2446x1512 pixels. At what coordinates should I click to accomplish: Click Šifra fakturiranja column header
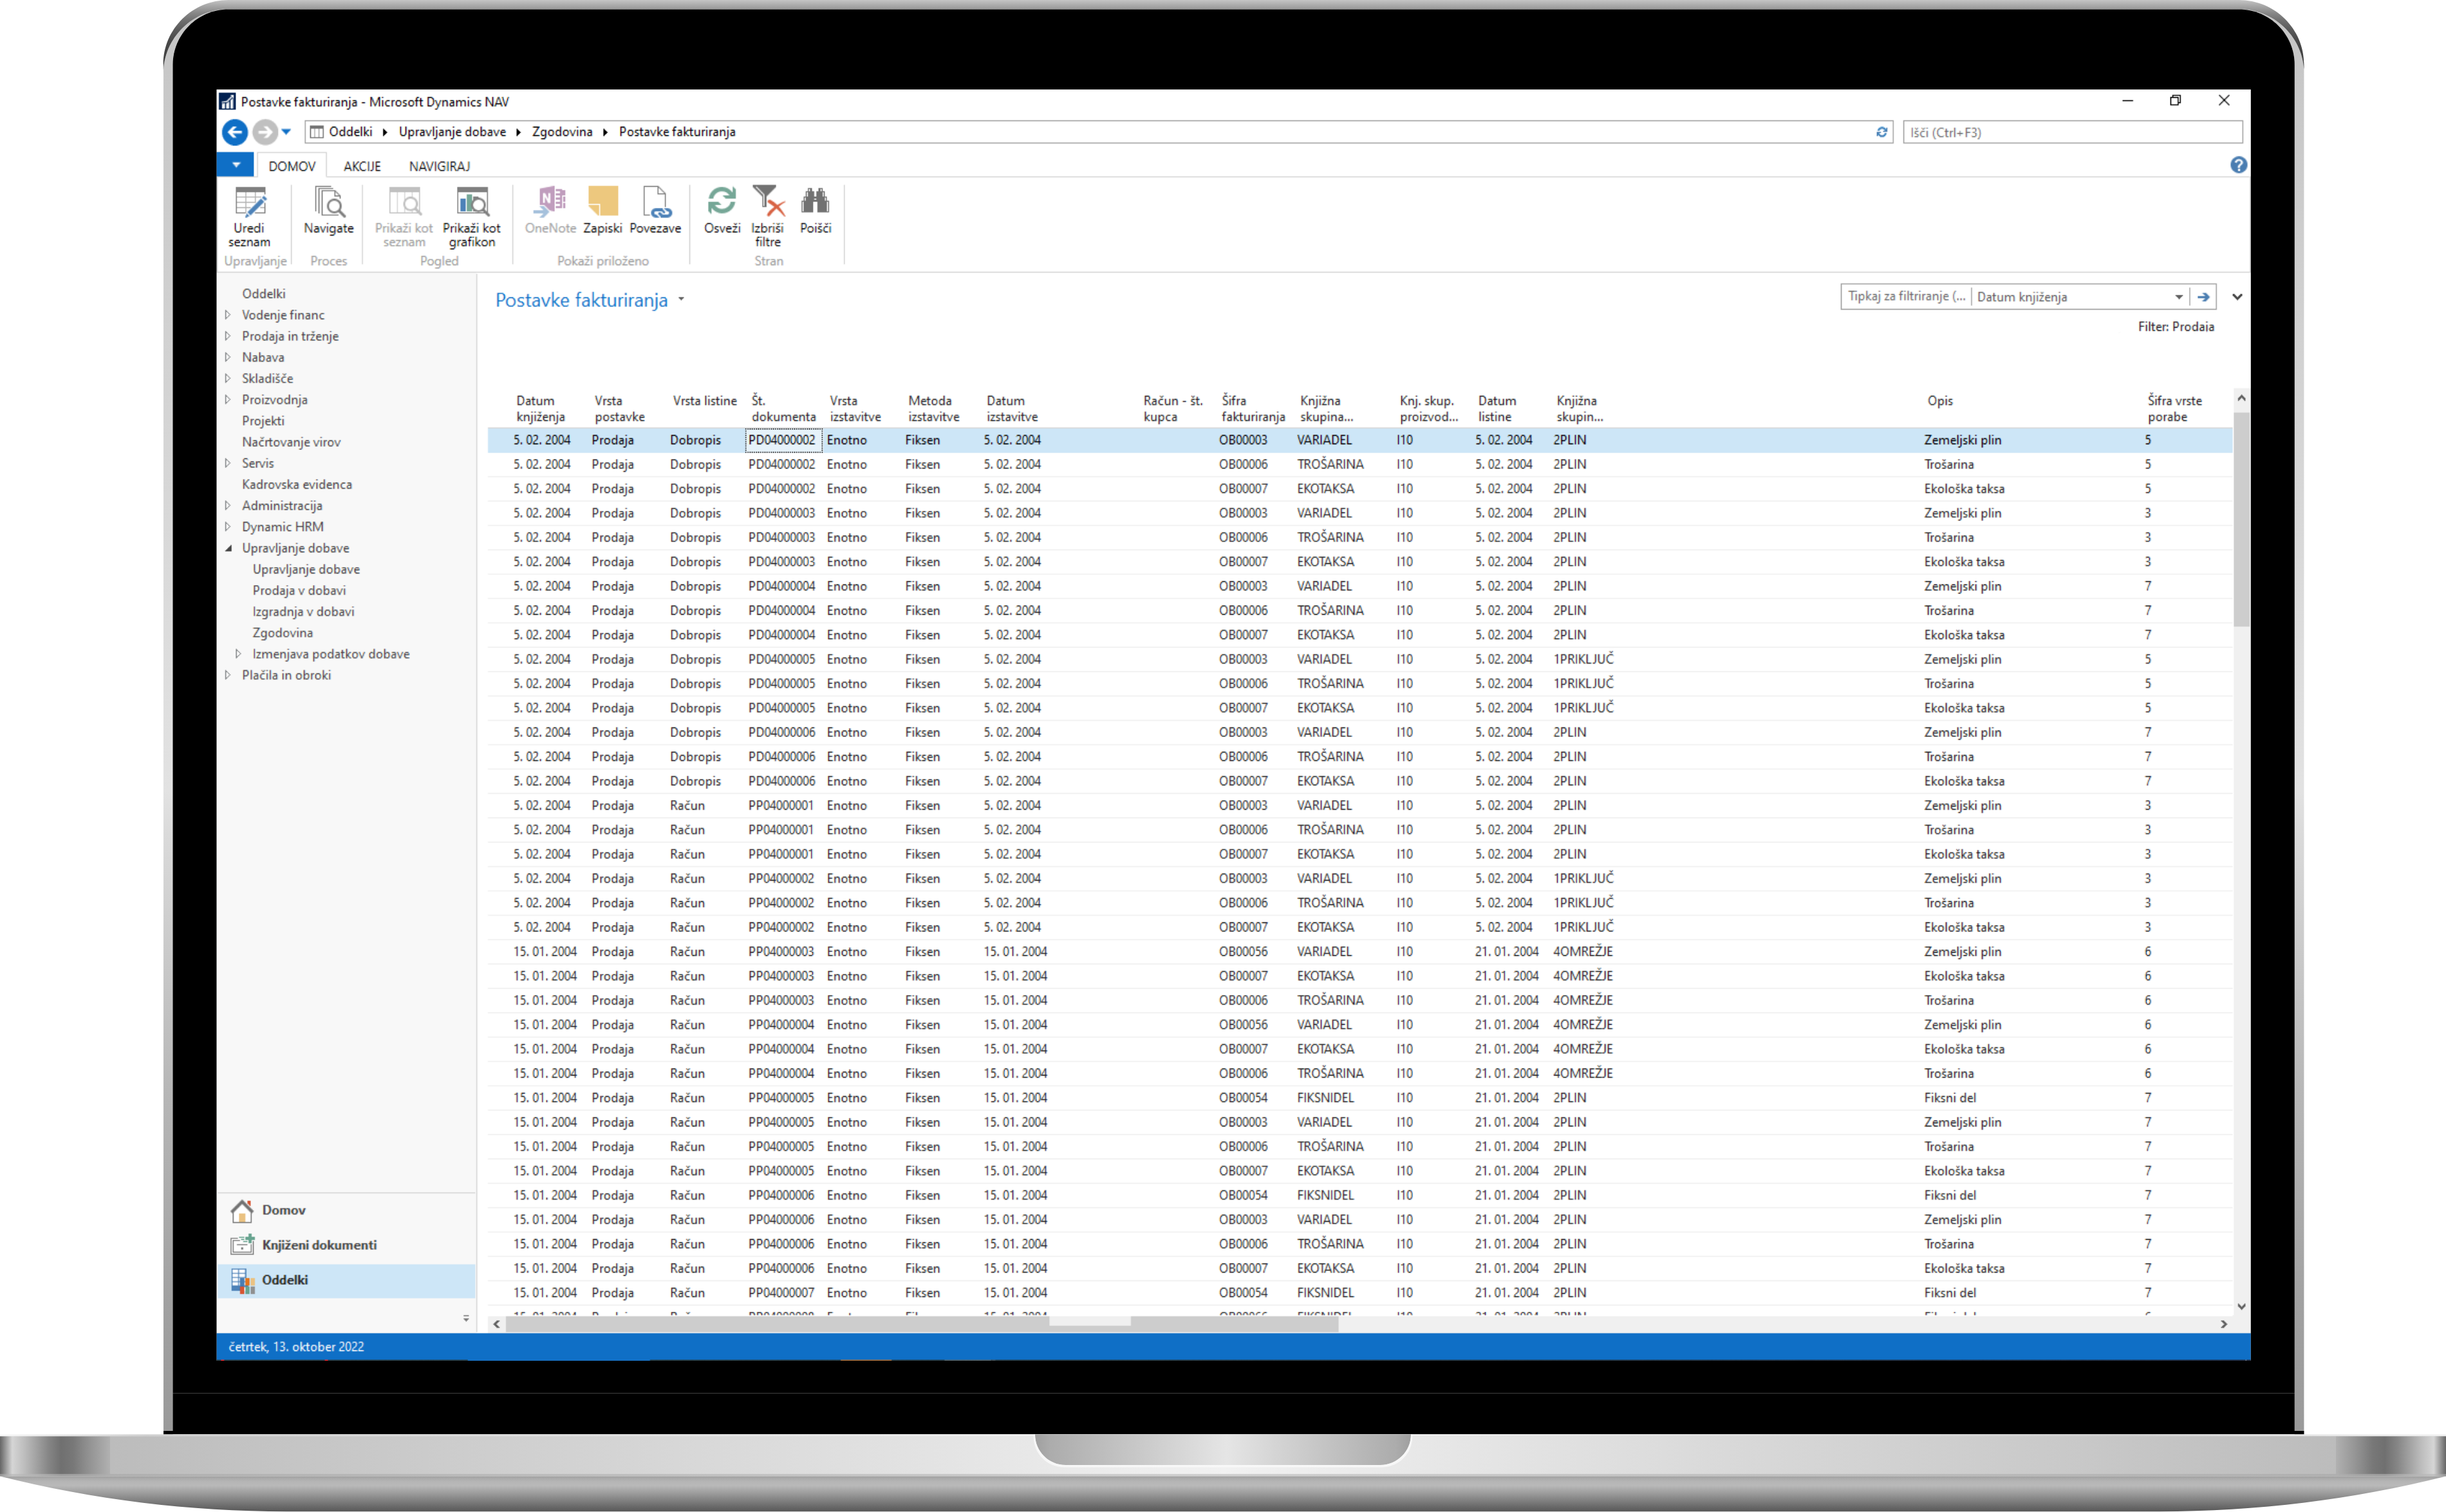(1252, 409)
